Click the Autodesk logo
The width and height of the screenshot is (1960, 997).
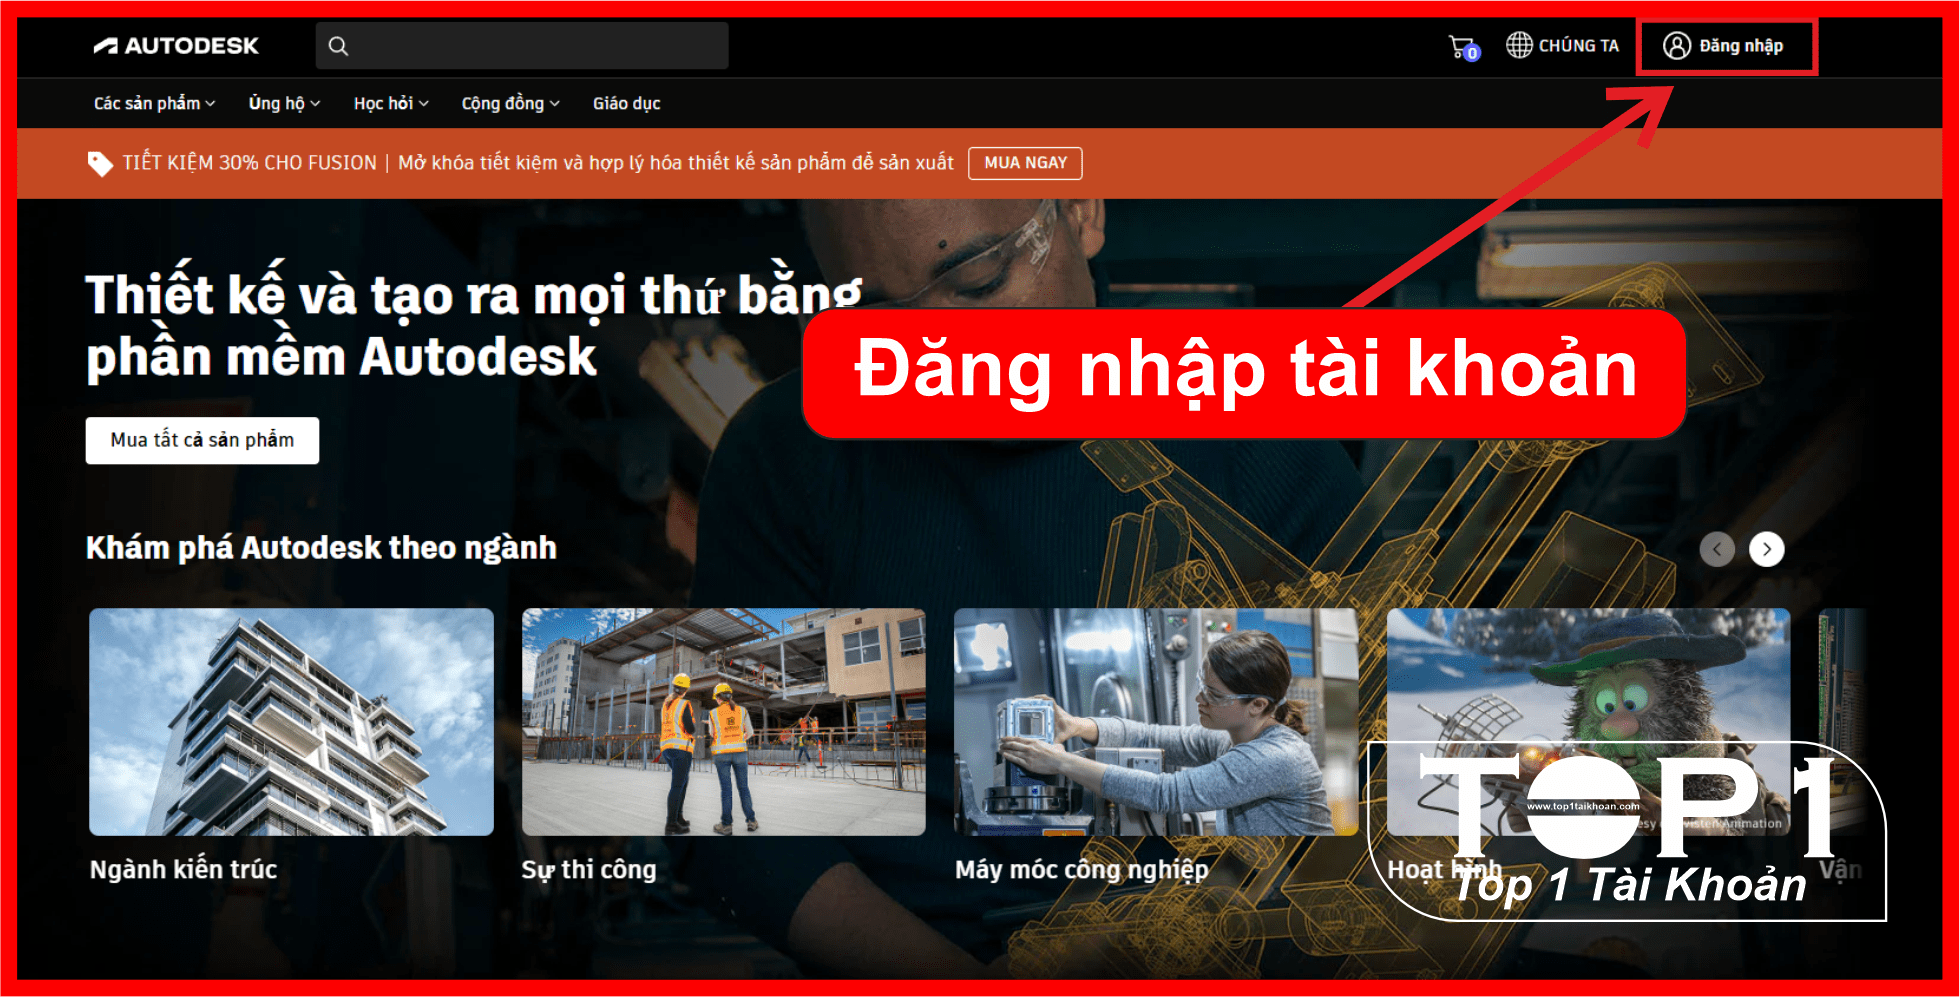pos(176,46)
